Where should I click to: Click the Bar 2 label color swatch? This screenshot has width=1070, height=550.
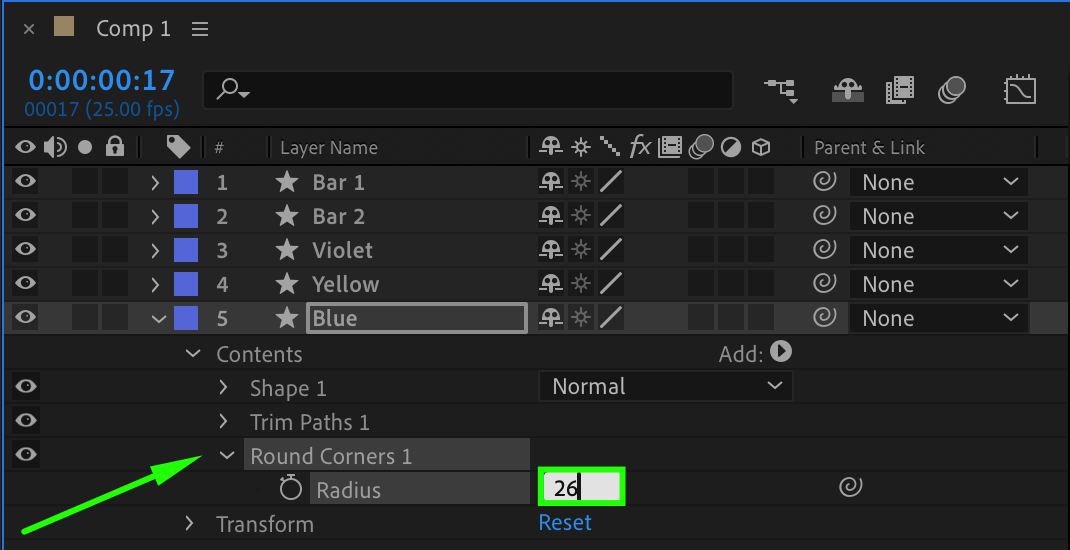(x=185, y=216)
